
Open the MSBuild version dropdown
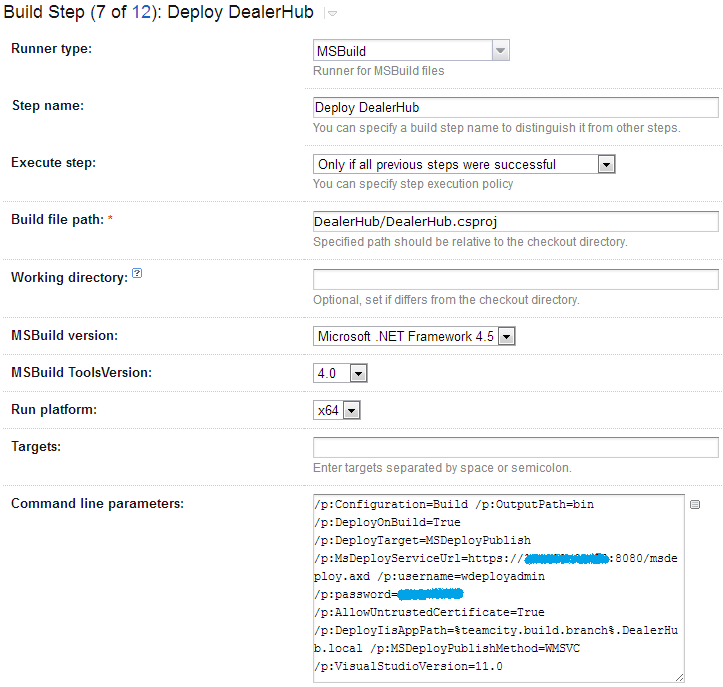coord(414,336)
